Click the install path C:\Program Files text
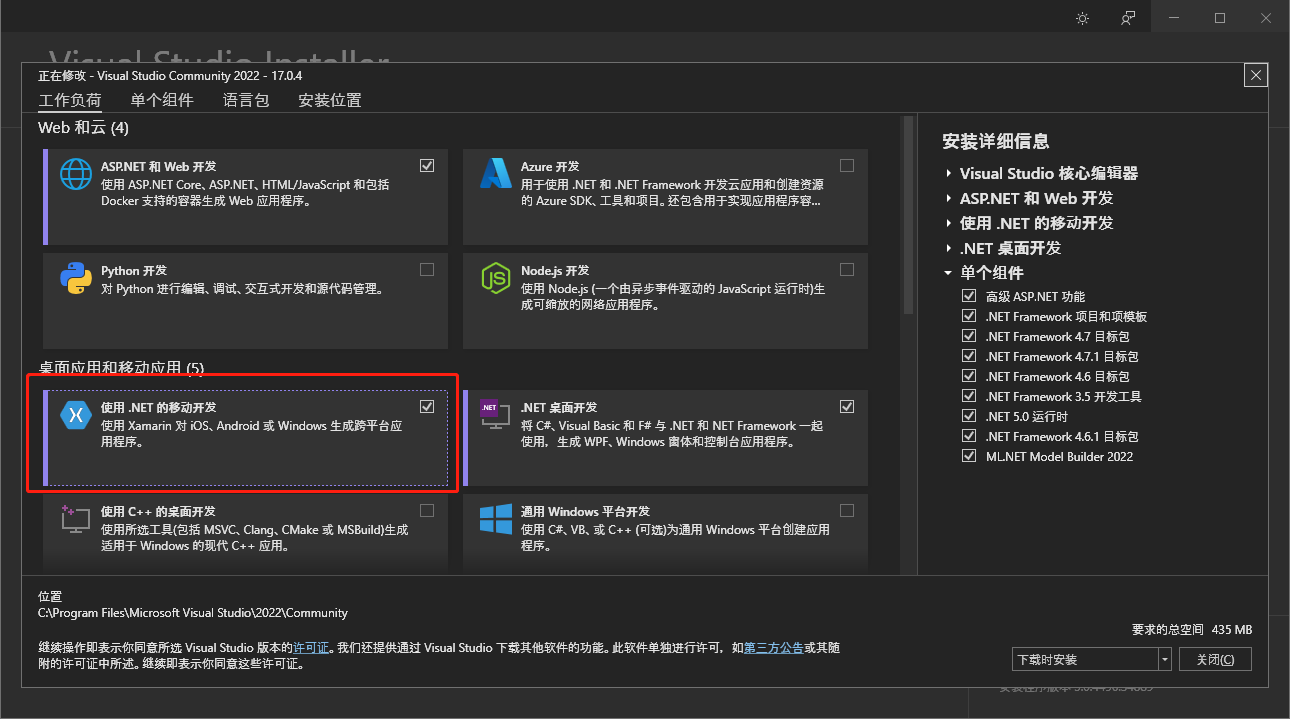Image resolution: width=1290 pixels, height=719 pixels. [193, 613]
